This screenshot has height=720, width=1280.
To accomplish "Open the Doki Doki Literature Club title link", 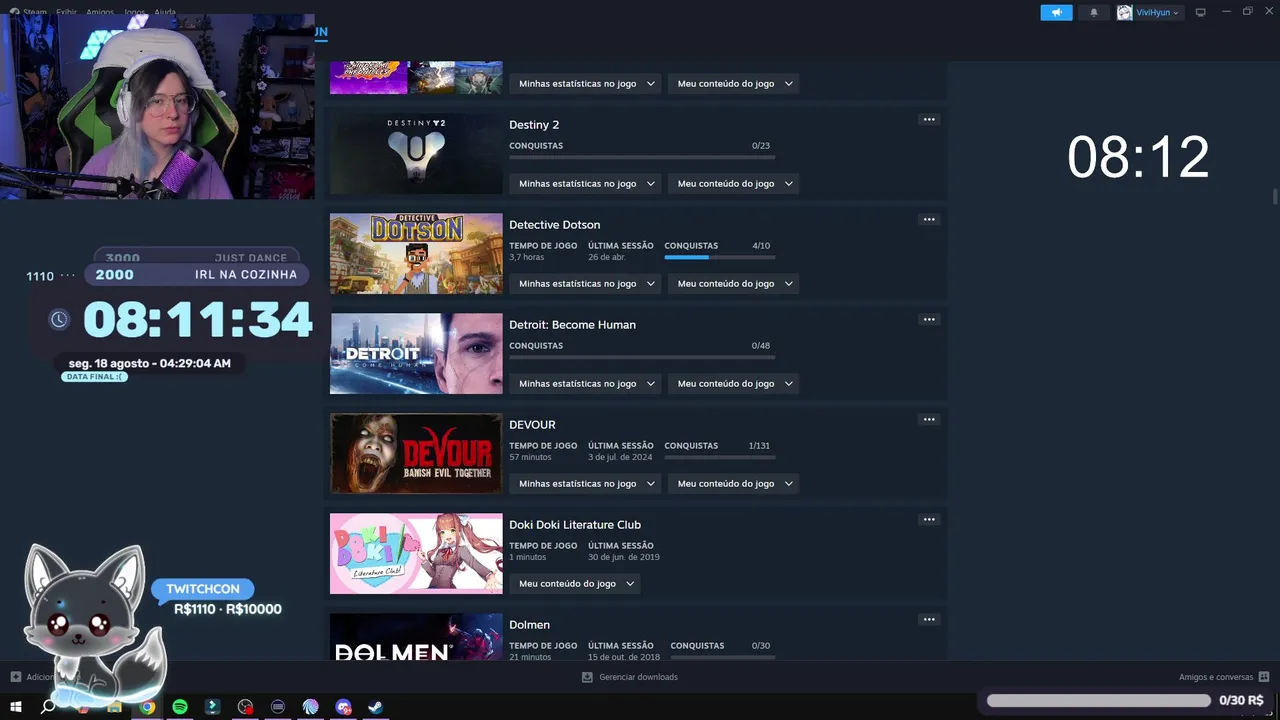I will click(x=575, y=525).
